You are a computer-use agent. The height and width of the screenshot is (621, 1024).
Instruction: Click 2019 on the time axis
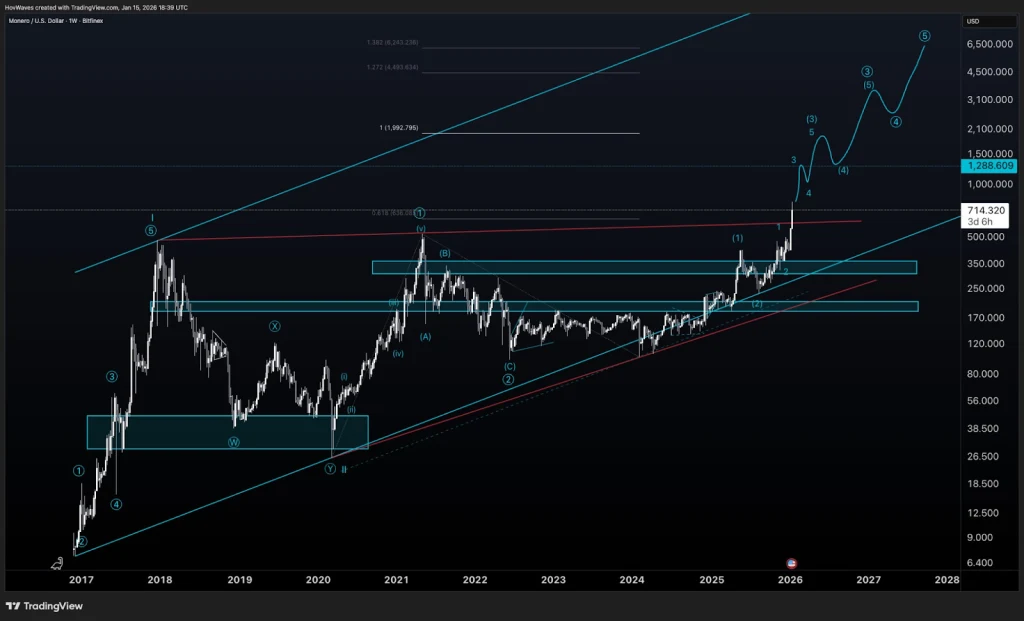pos(240,580)
